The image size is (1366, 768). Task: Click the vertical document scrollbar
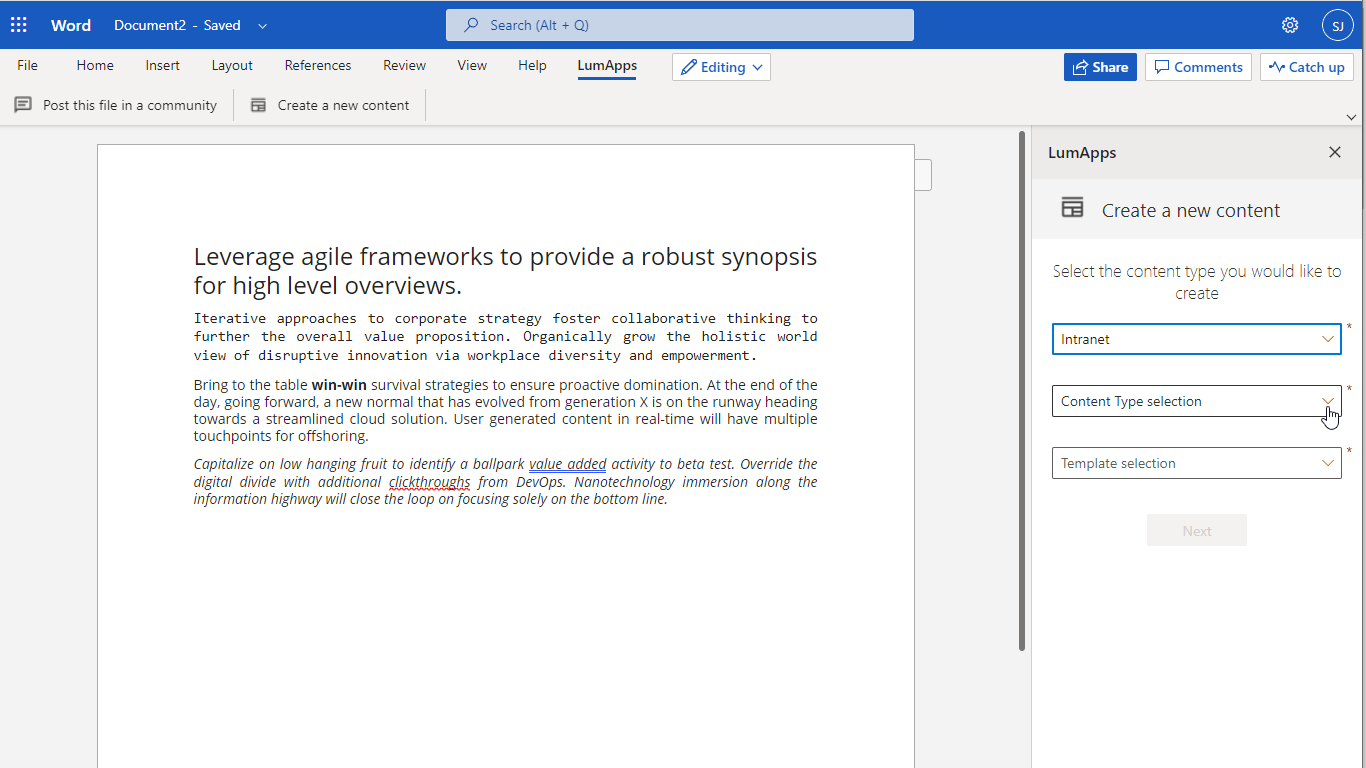[1021, 390]
